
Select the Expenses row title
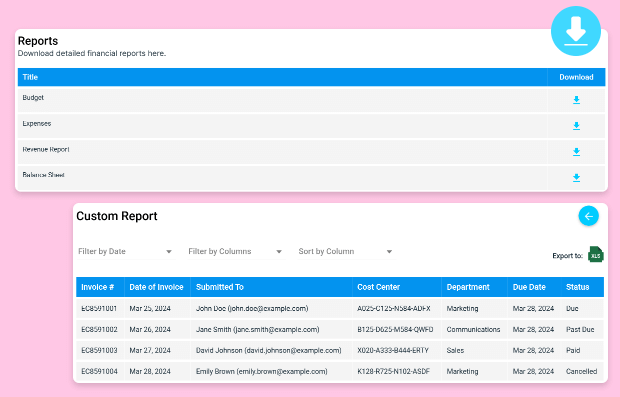[x=37, y=123]
